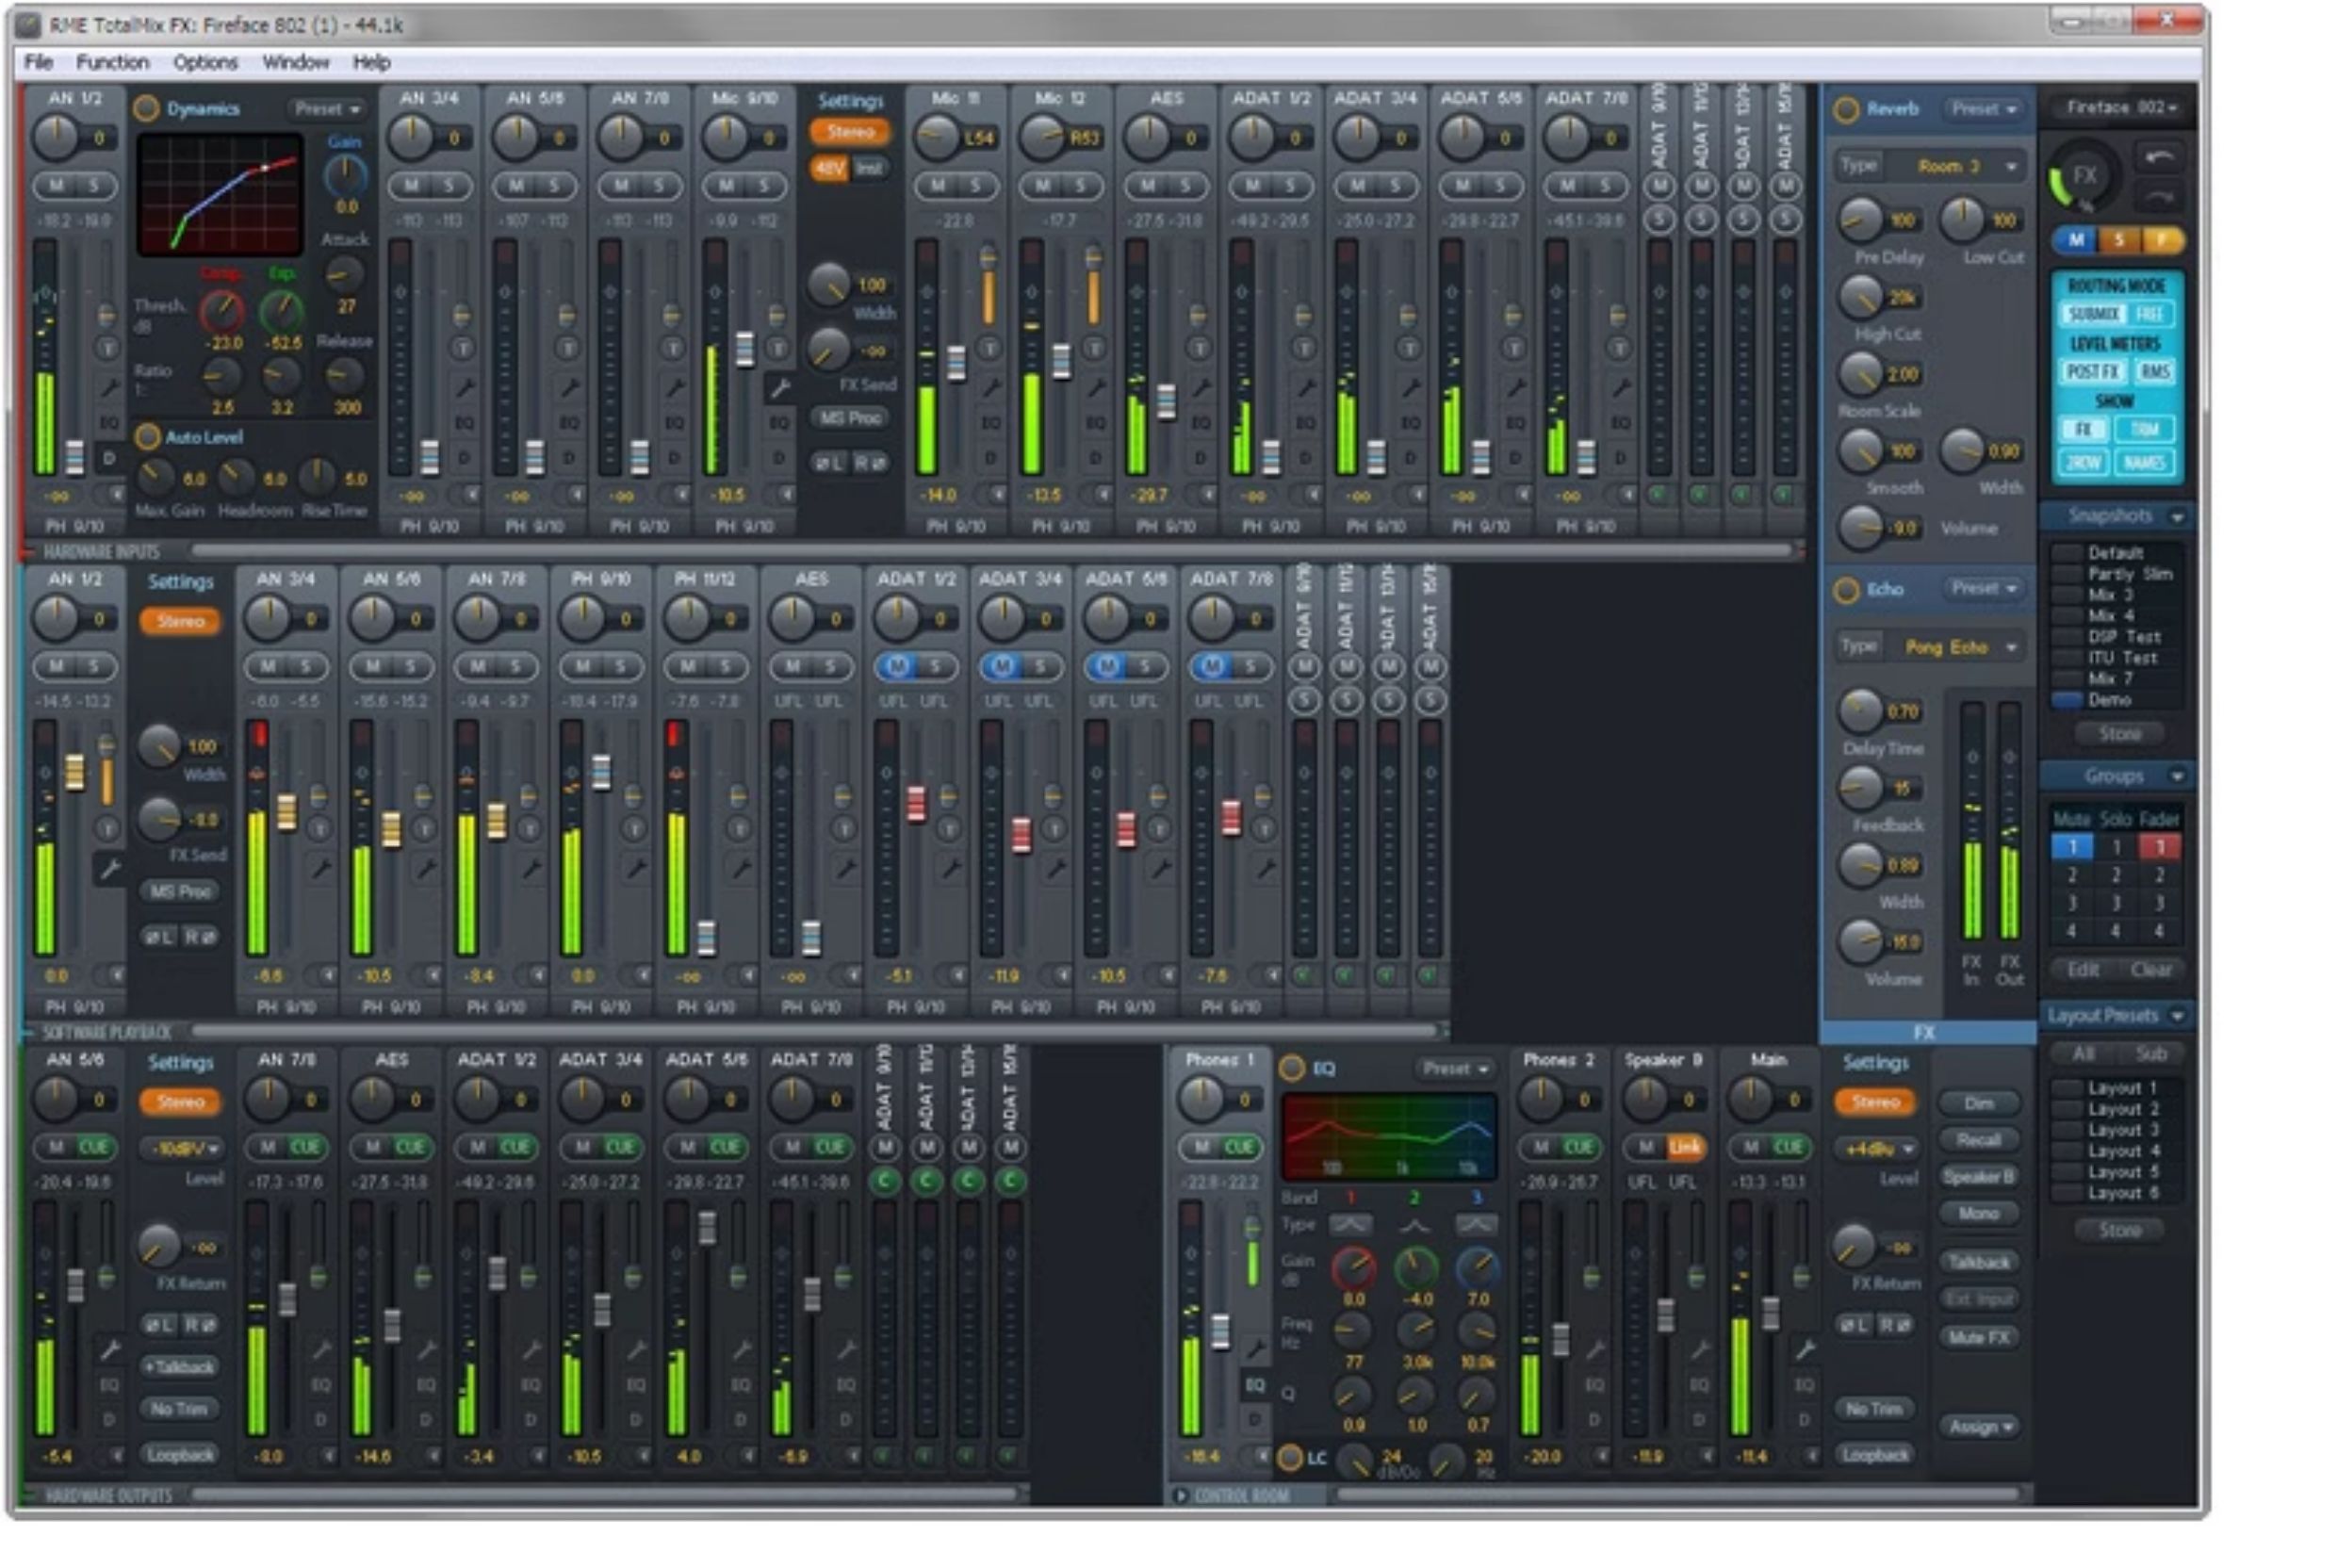Solo the hardware input ADAT 9/10 channel
The image size is (2337, 1568).
pyautogui.click(x=1659, y=219)
